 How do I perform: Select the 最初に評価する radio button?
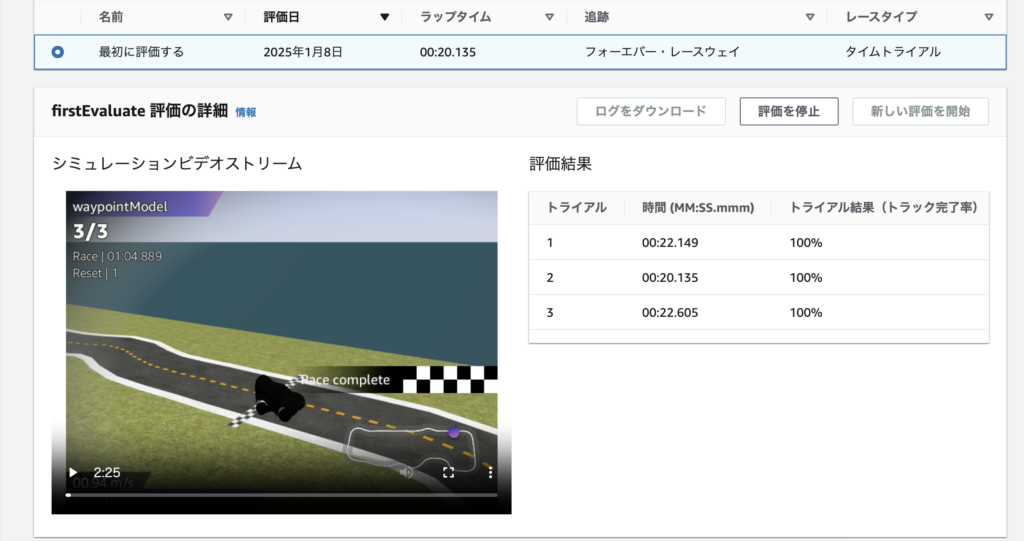tap(57, 52)
